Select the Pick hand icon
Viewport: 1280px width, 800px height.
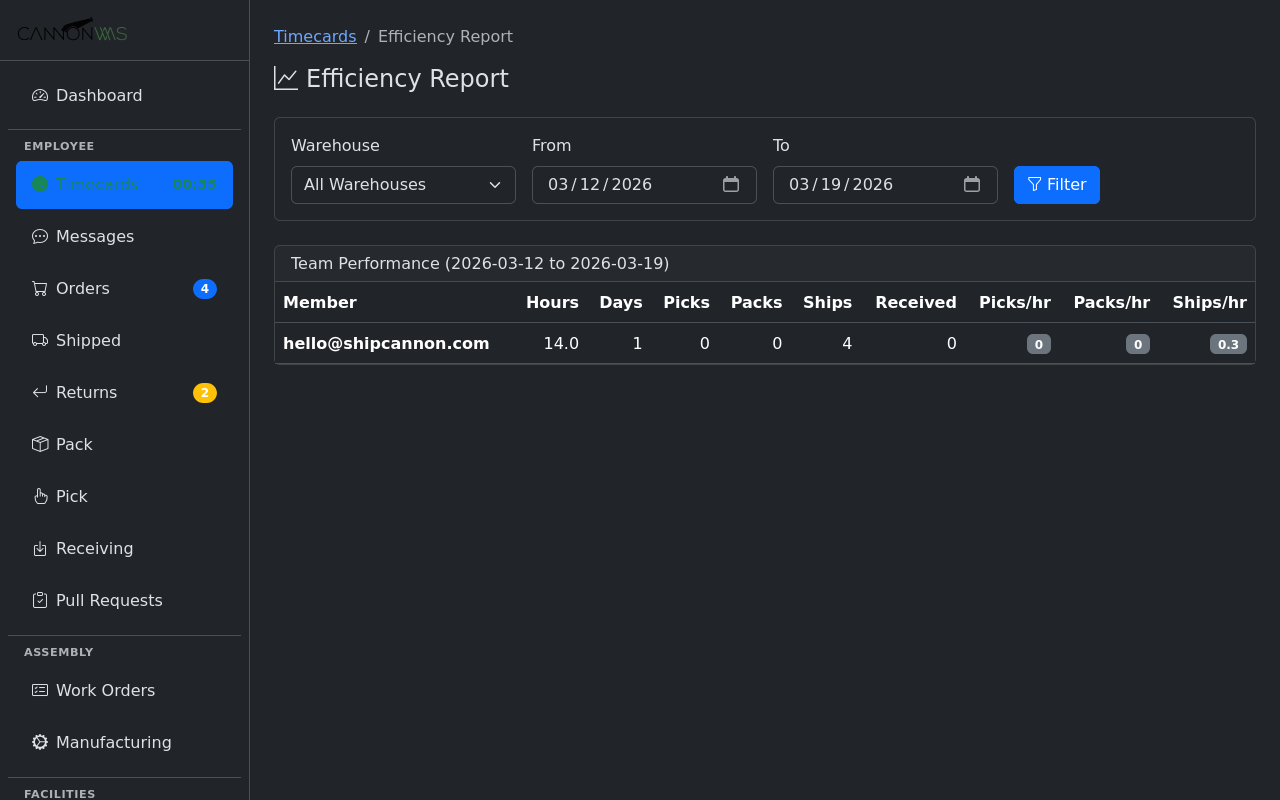(39, 496)
